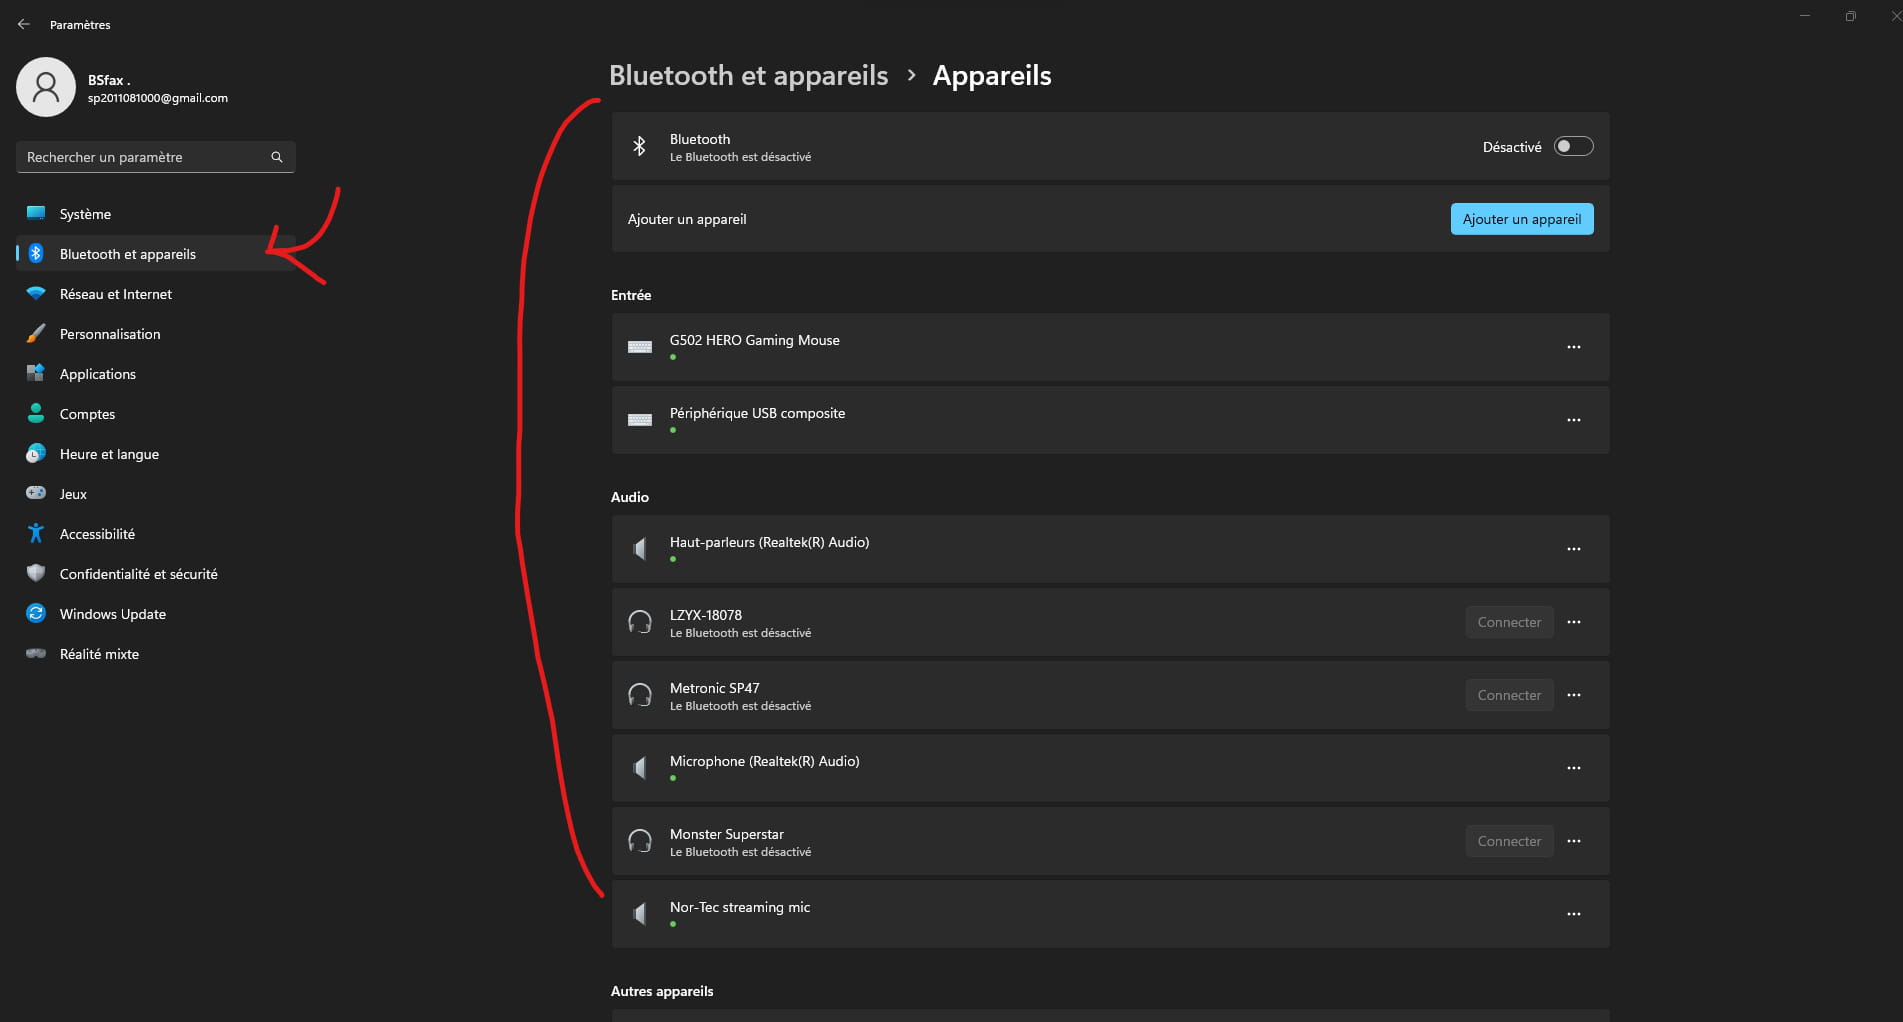Toggle the Bluetooth switch on

(1573, 147)
